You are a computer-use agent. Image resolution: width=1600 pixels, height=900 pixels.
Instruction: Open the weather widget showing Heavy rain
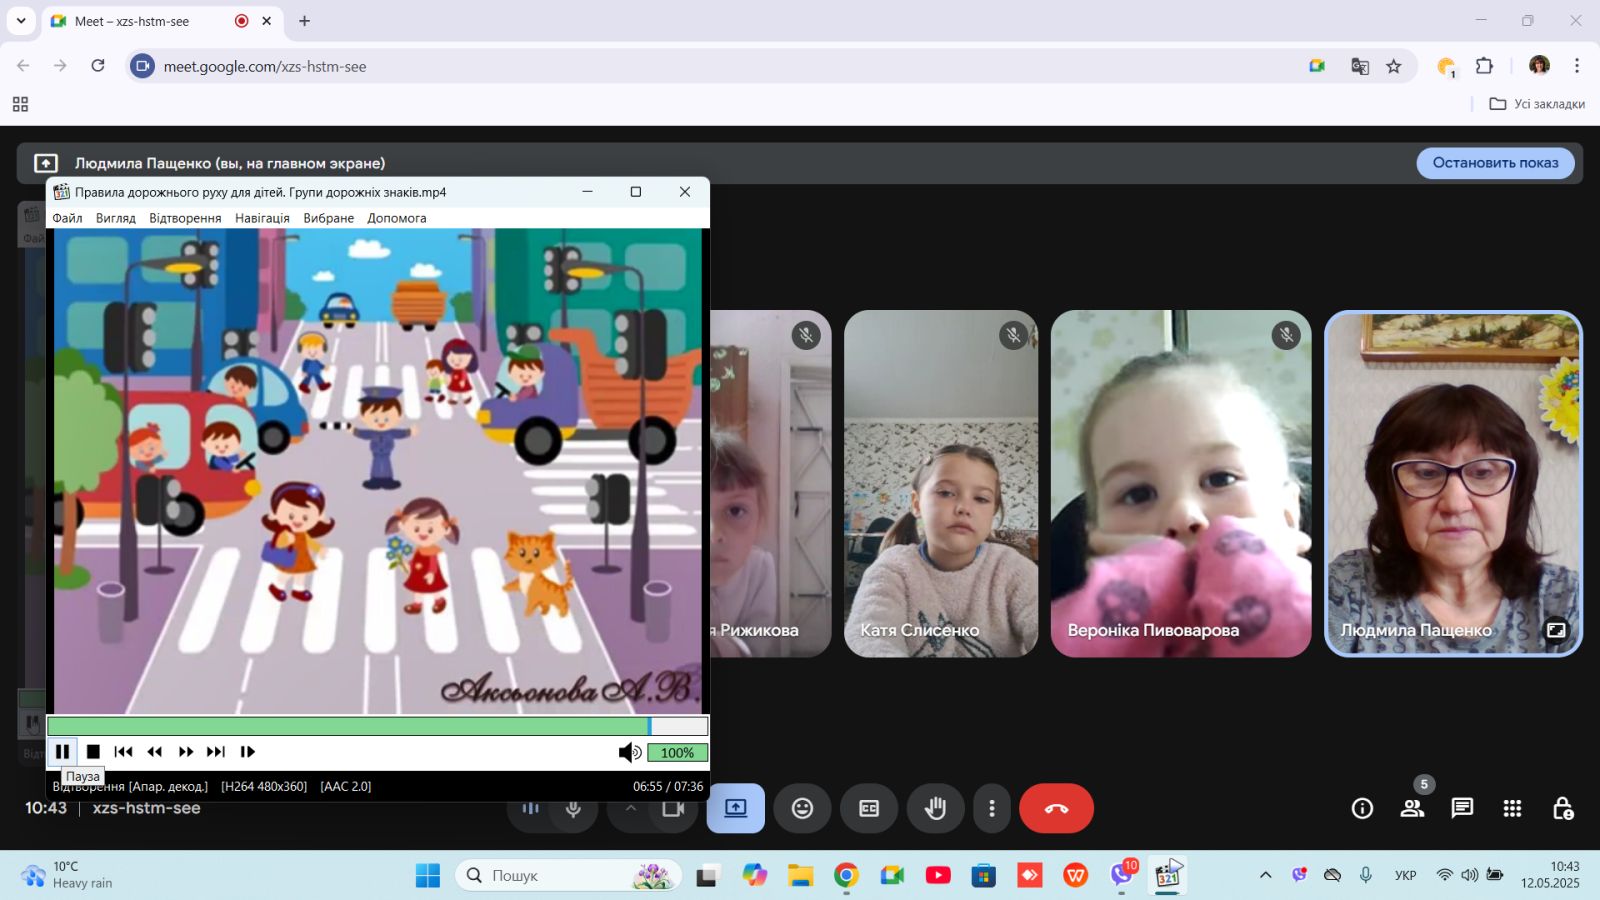click(x=67, y=875)
